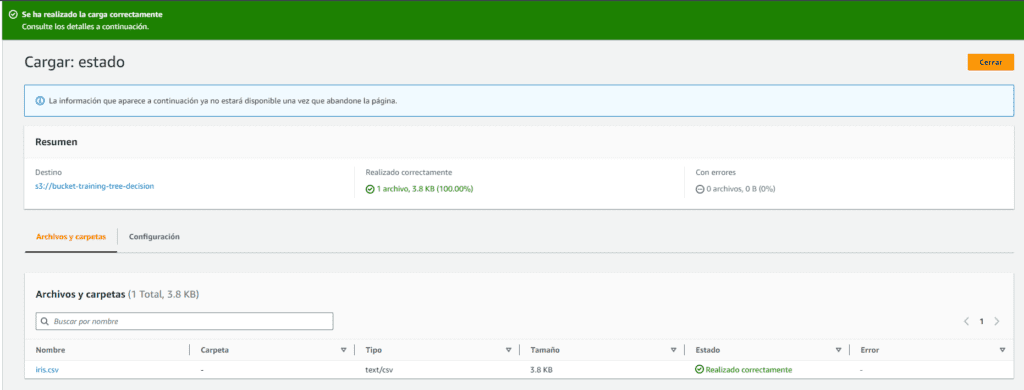Screen dimensions: 1024x390
Task: Sort by Tamaño column arrow
Action: [x=673, y=350]
